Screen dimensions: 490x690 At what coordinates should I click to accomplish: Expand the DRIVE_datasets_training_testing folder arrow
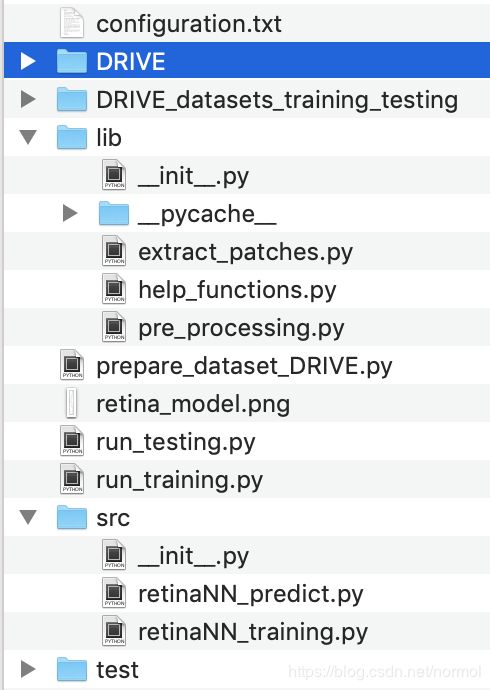coord(28,99)
